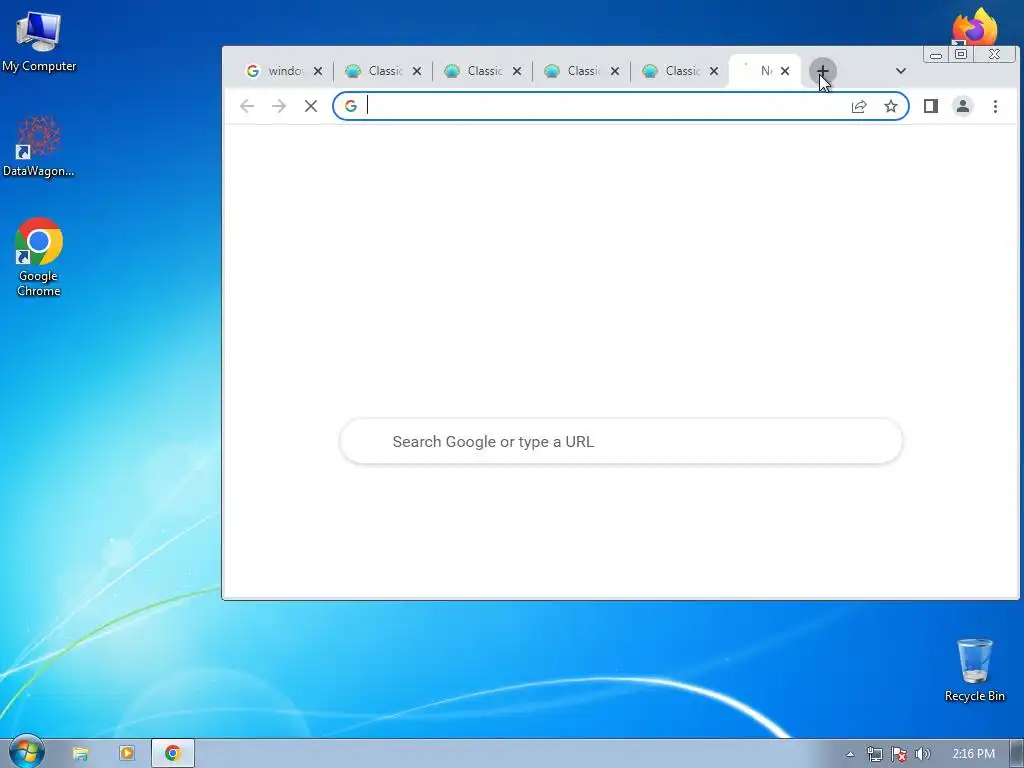Open the network status tray icon
This screenshot has height=768, width=1024.
875,754
